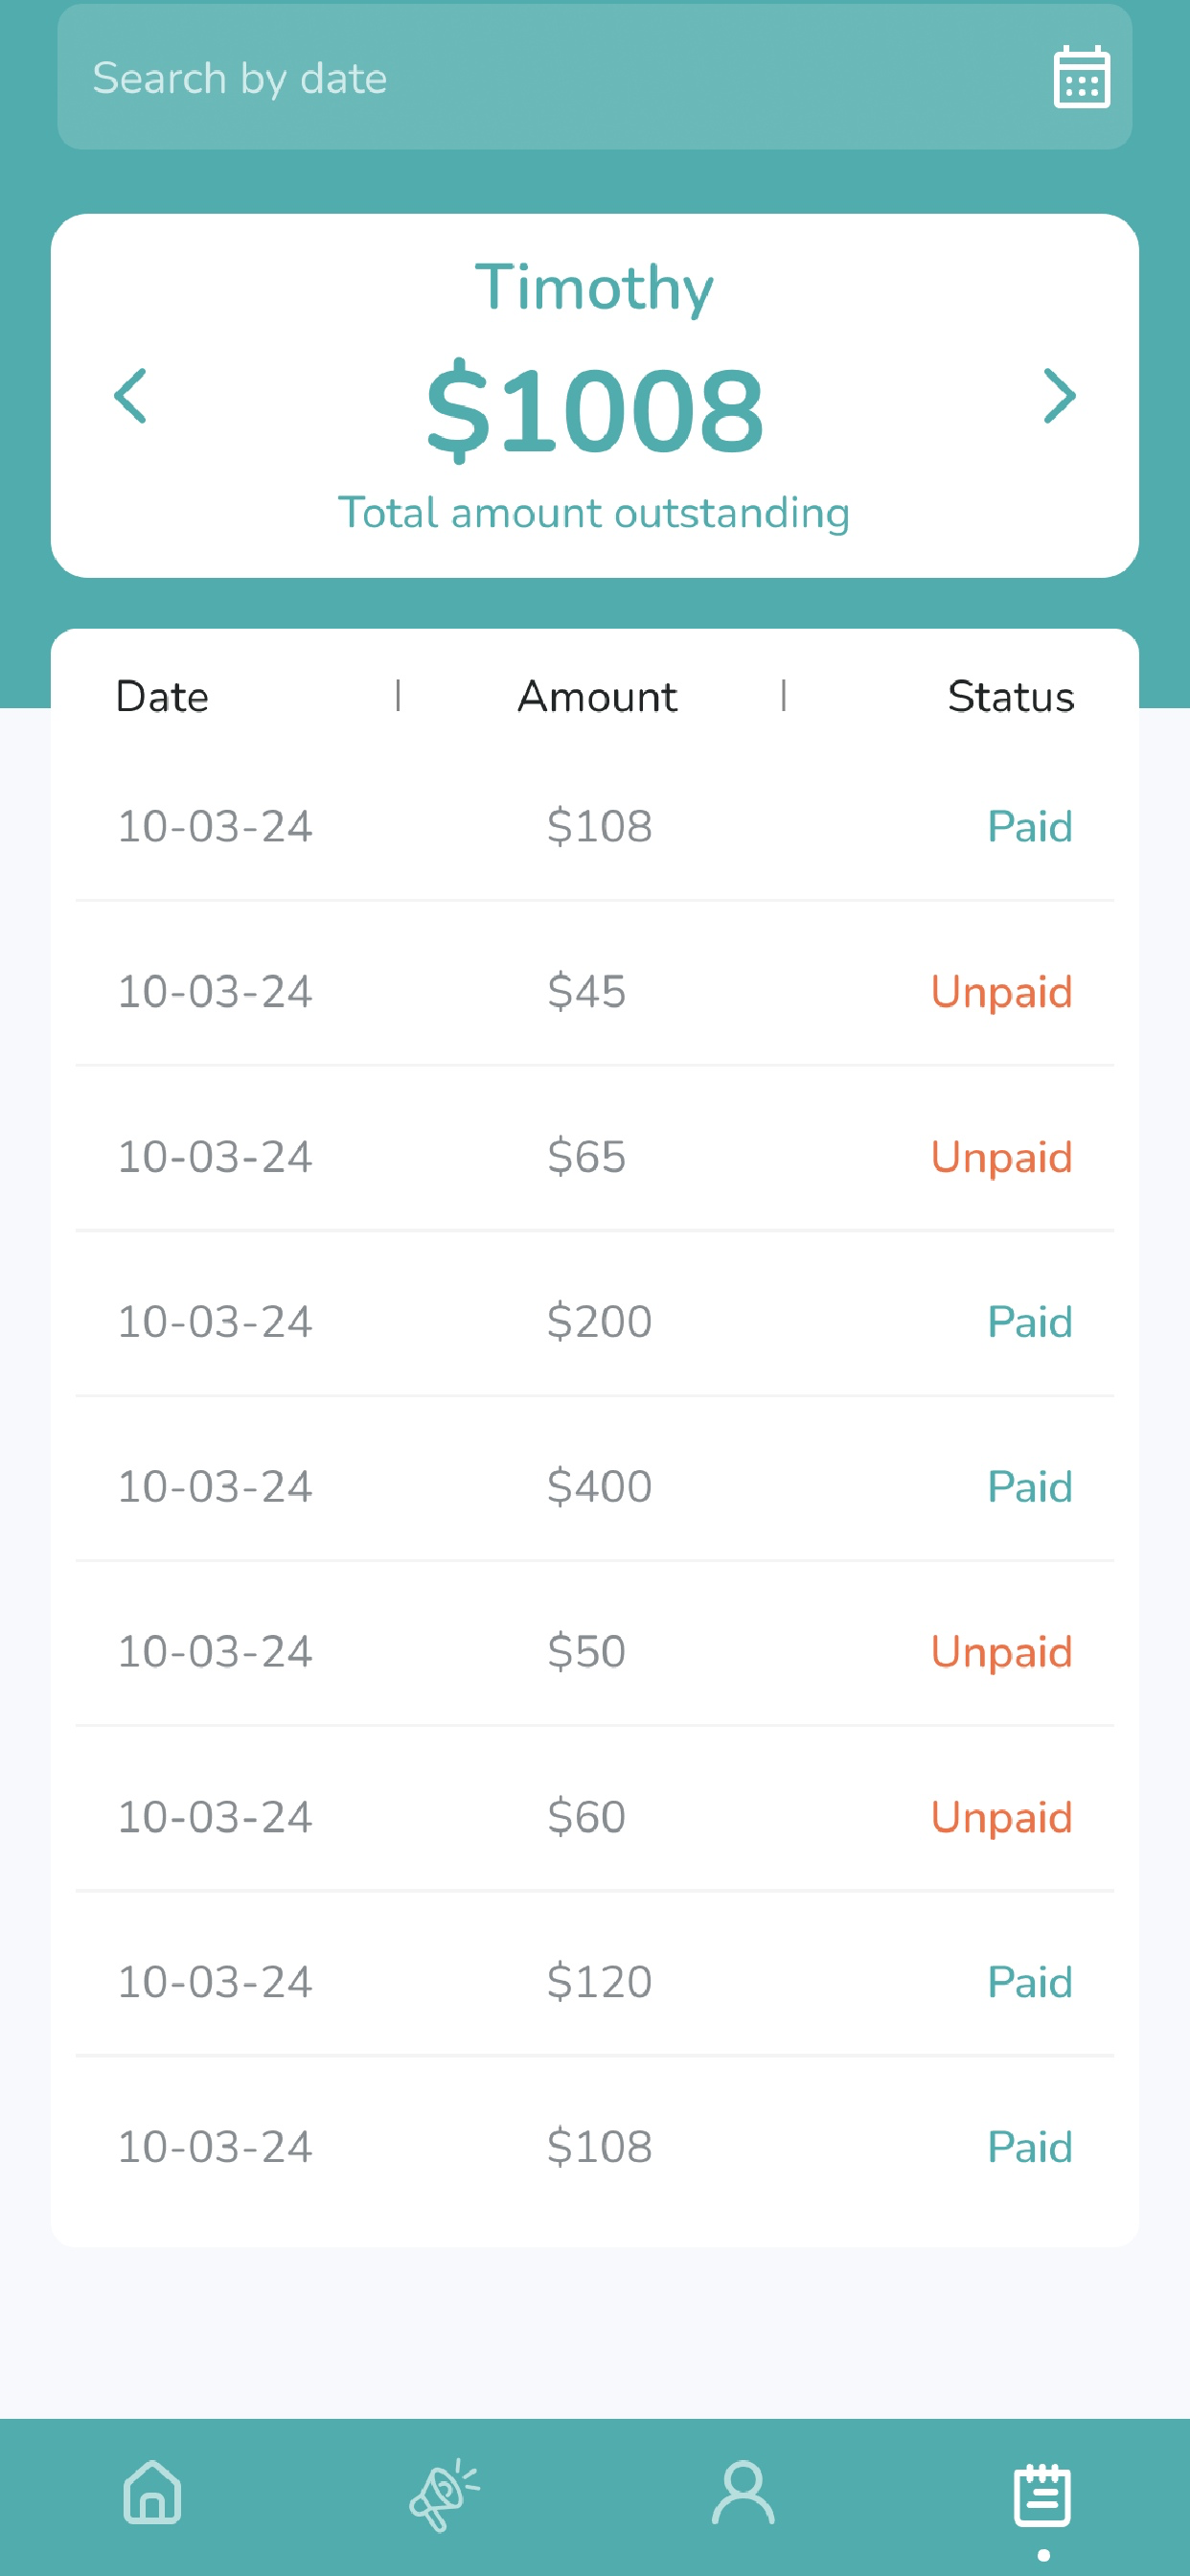Select the $400 Paid row

tap(595, 1486)
